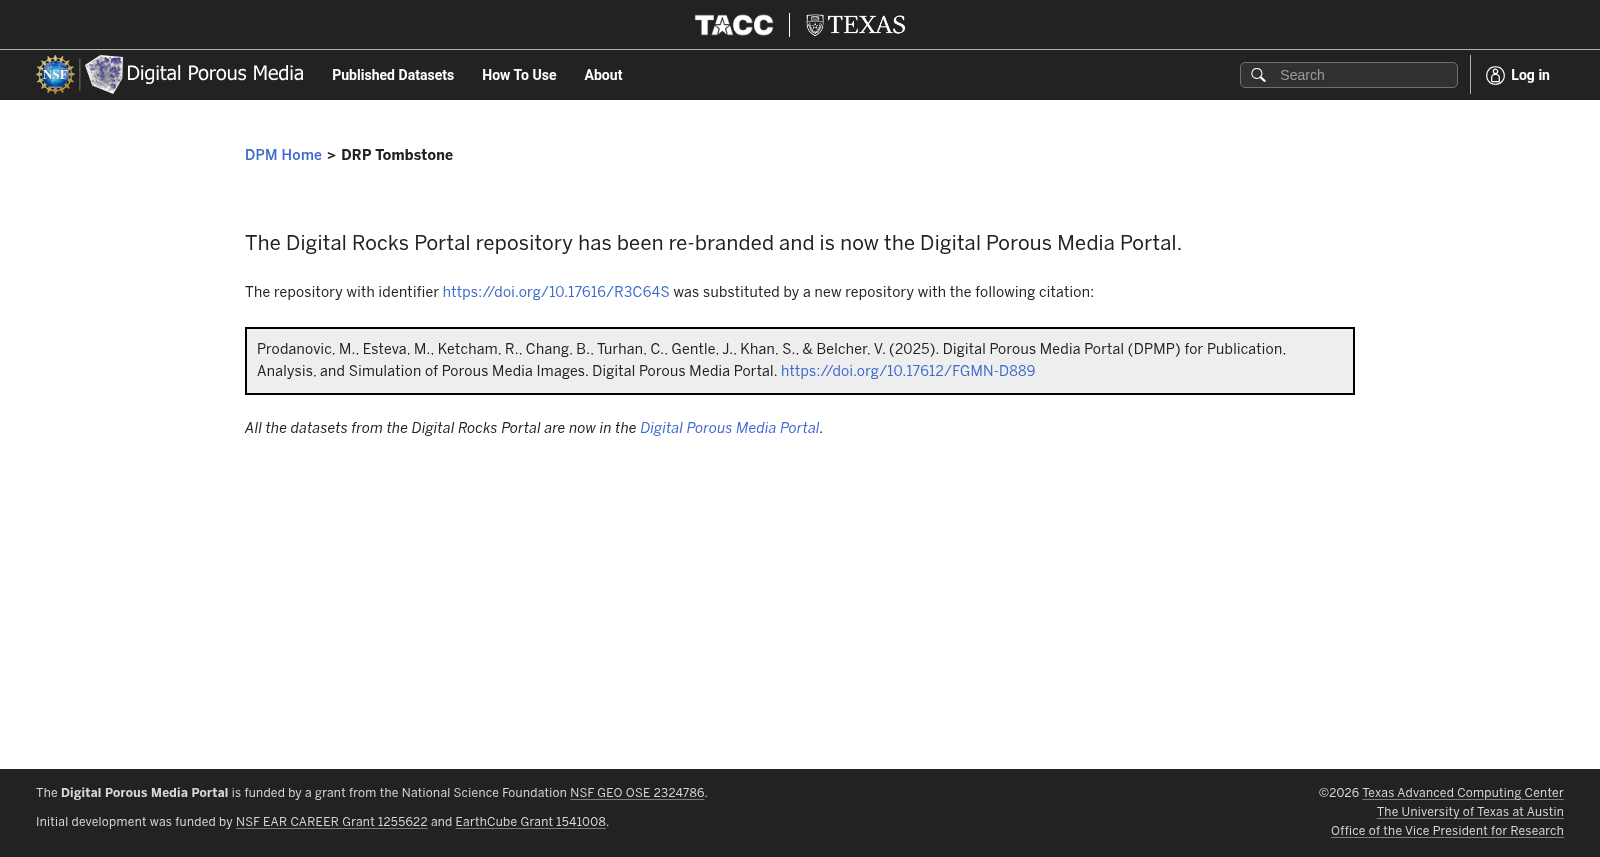Click the search magnifier icon
Image resolution: width=1600 pixels, height=857 pixels.
(1258, 75)
